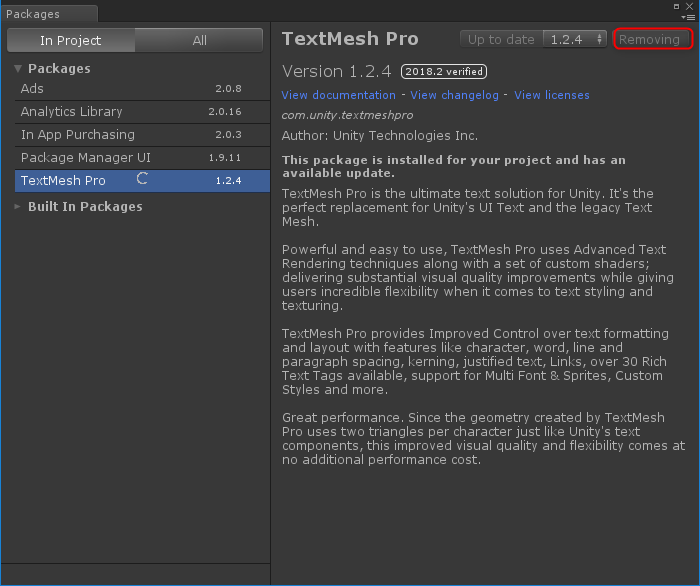Image resolution: width=700 pixels, height=586 pixels.
Task: Select the Analytics Library package
Action: [71, 112]
